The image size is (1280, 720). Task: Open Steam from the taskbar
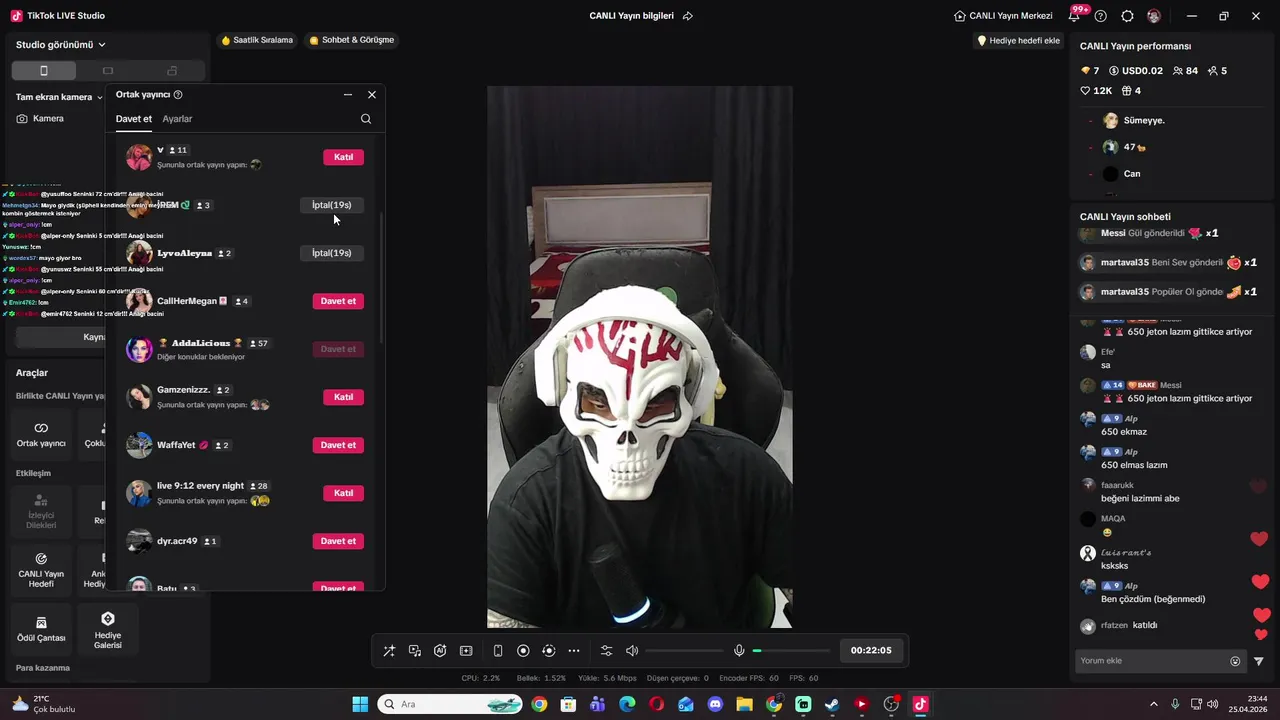click(x=832, y=705)
